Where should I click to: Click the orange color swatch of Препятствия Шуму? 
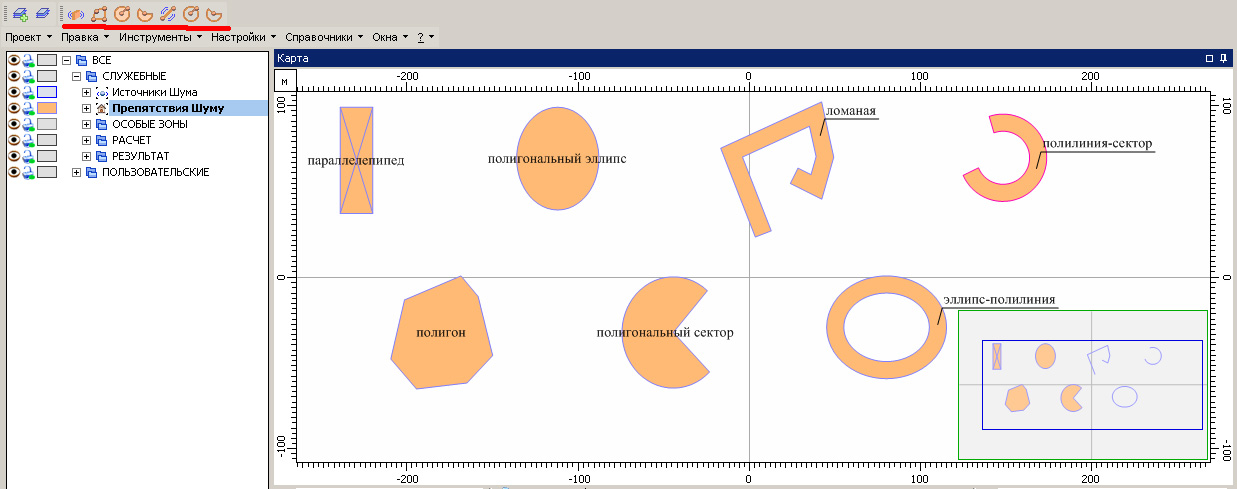point(47,108)
